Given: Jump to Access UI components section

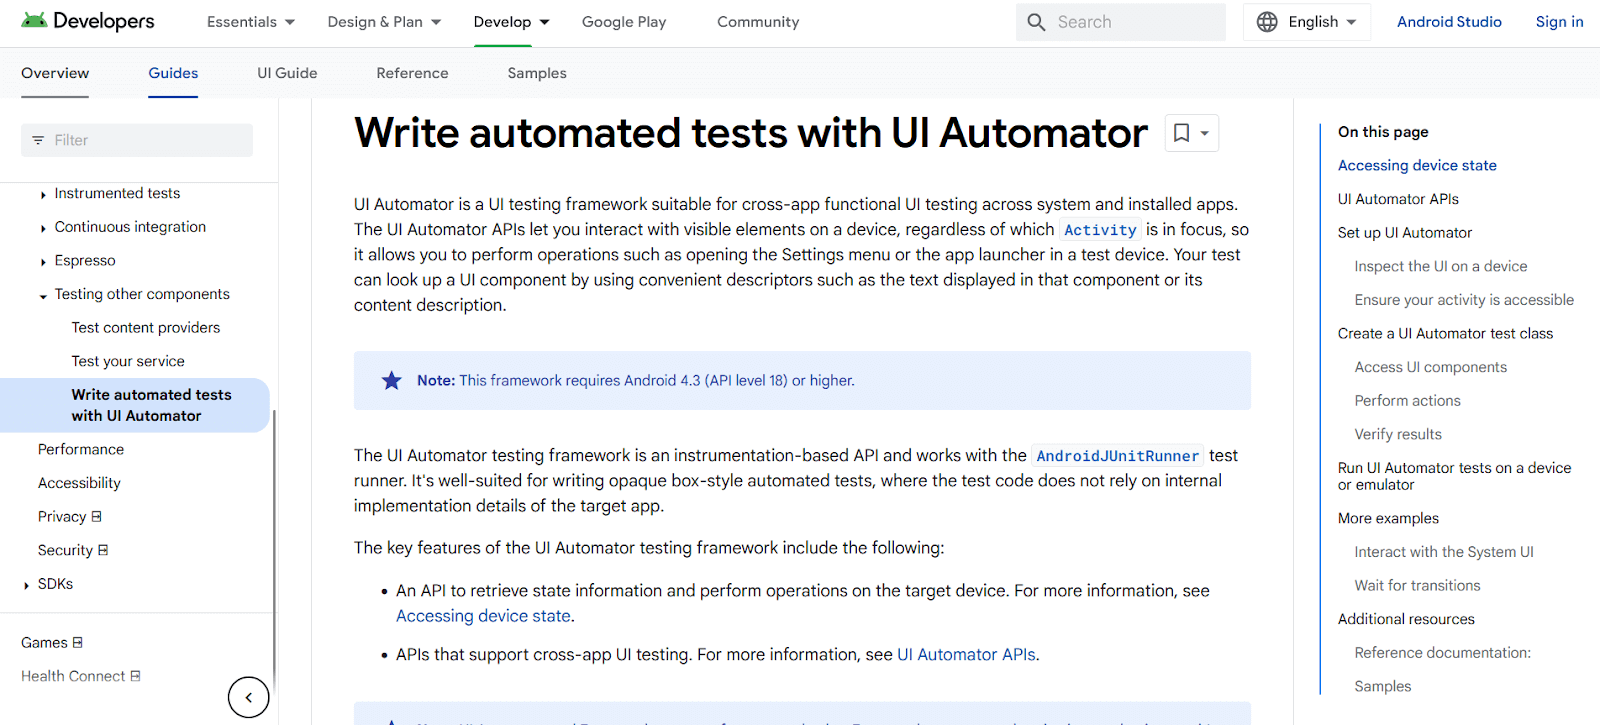Looking at the screenshot, I should click(1430, 368).
